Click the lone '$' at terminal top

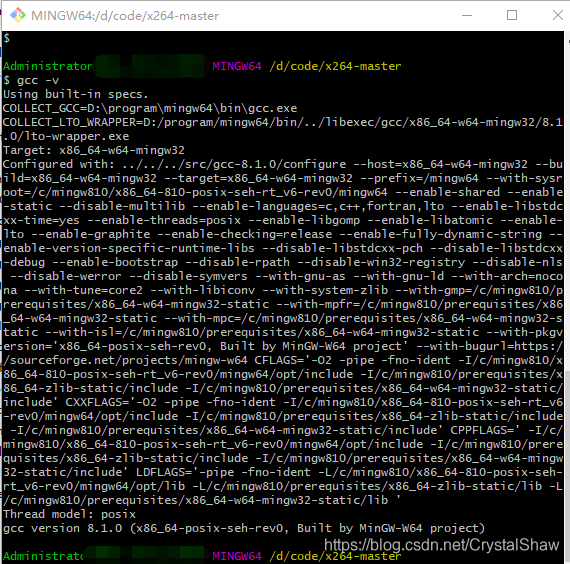tap(6, 38)
